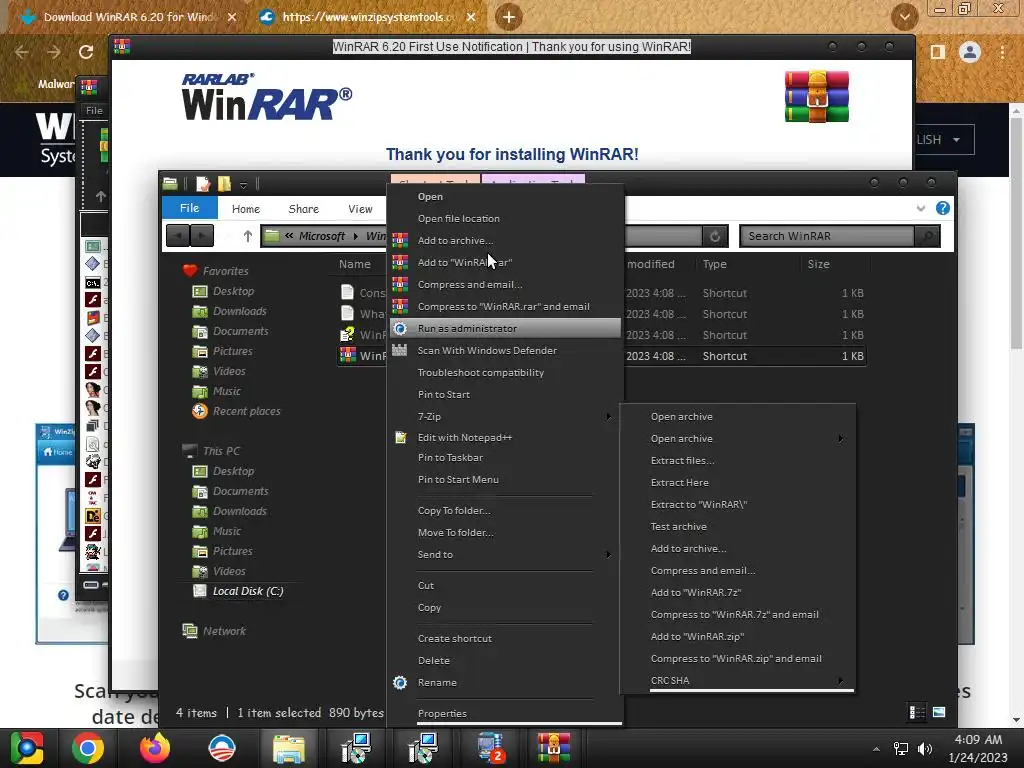The width and height of the screenshot is (1024, 768).
Task: Sort files by the Size column header
Action: coord(818,264)
